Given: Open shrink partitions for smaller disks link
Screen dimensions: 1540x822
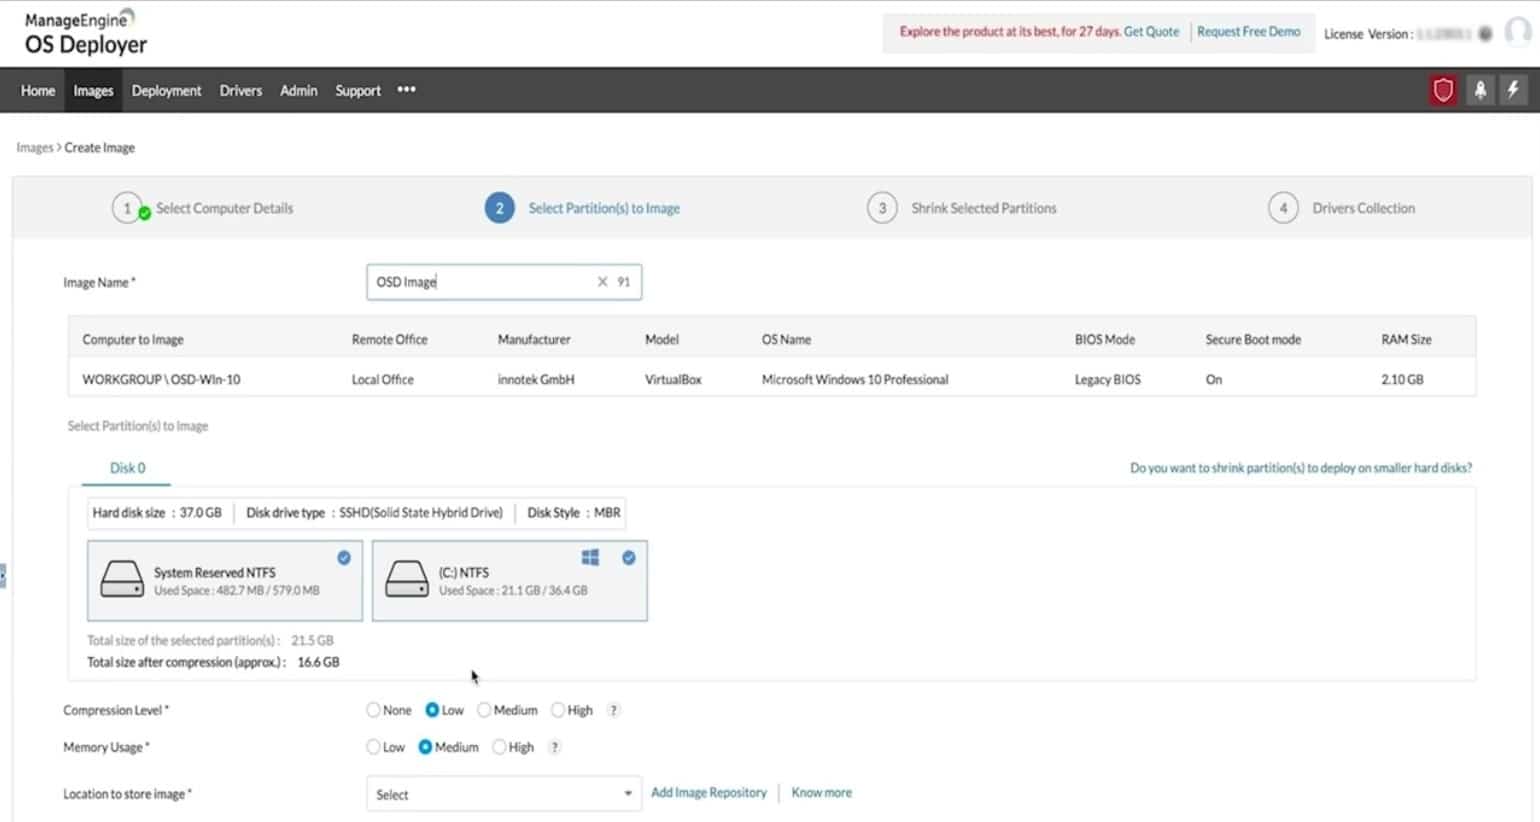Looking at the screenshot, I should tap(1301, 468).
